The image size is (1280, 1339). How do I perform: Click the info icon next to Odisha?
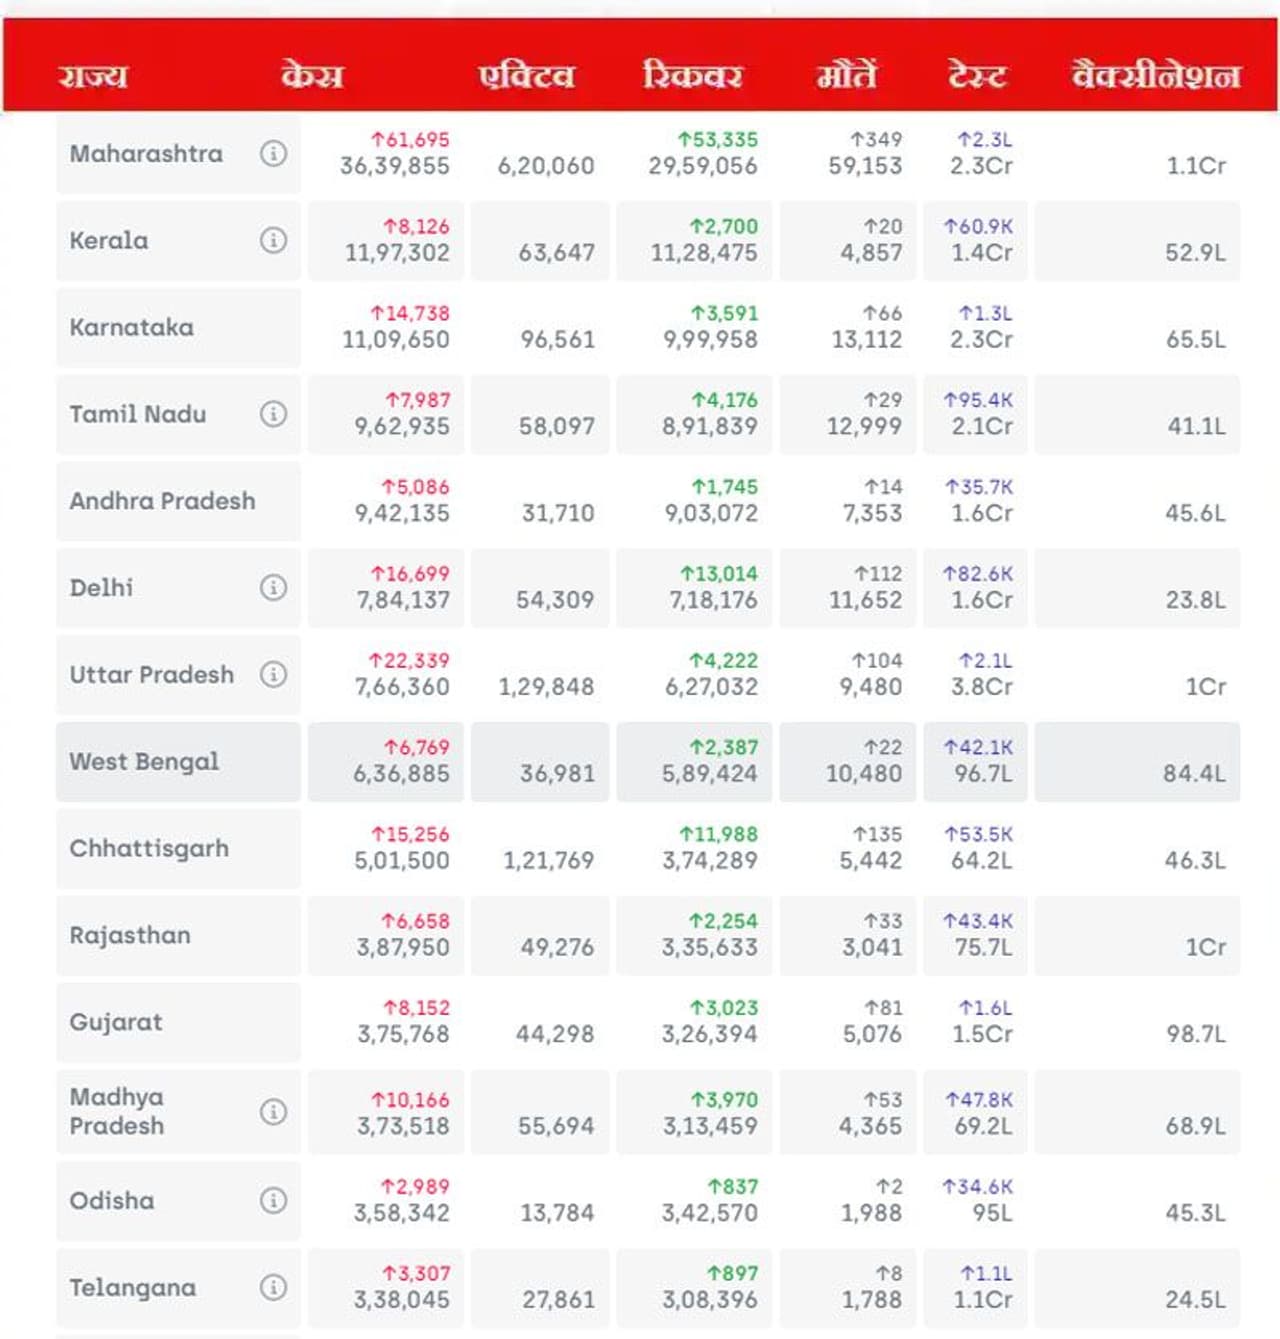(x=273, y=1199)
